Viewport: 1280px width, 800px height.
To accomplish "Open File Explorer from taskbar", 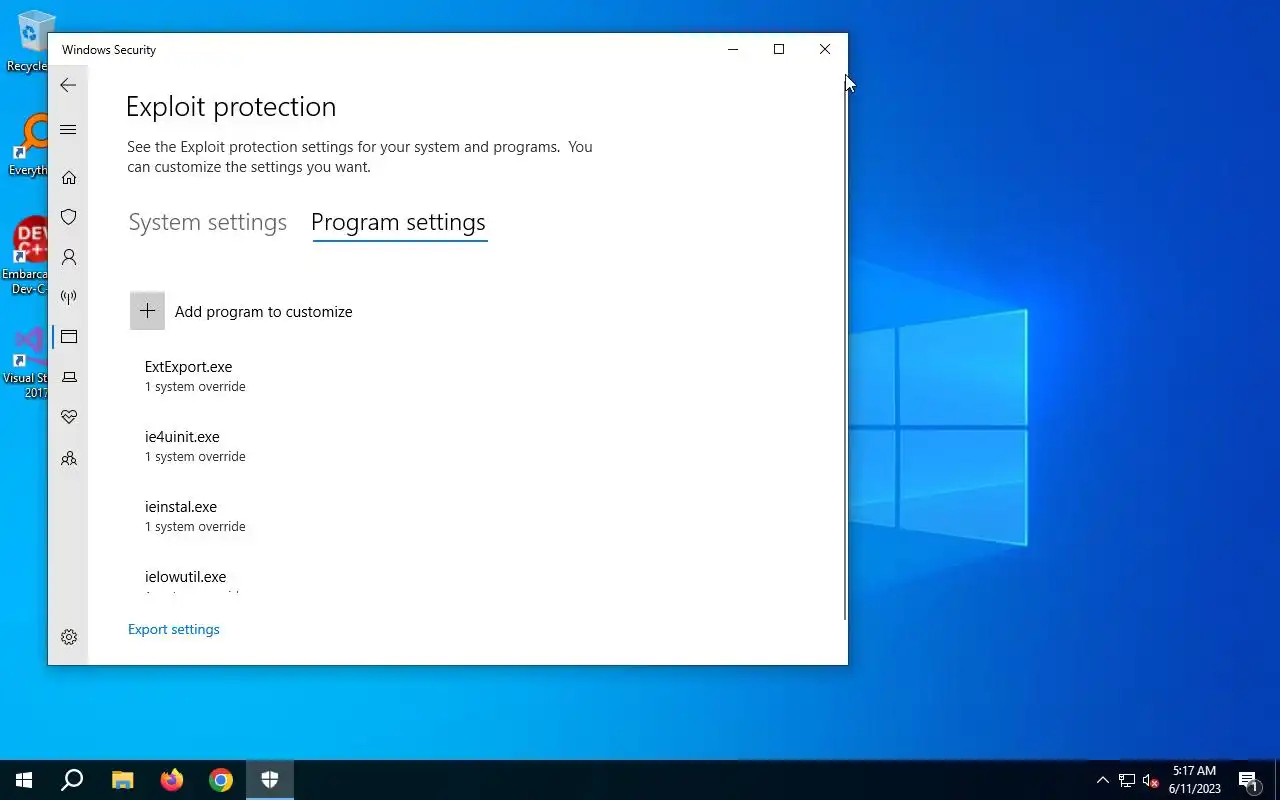I will coord(122,780).
